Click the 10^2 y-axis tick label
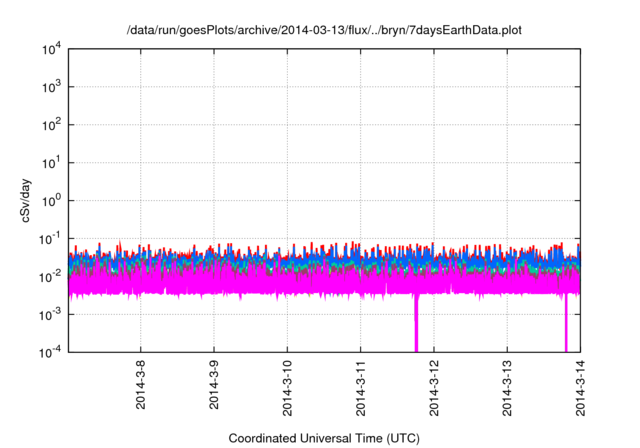The height and width of the screenshot is (448, 640). (51, 125)
